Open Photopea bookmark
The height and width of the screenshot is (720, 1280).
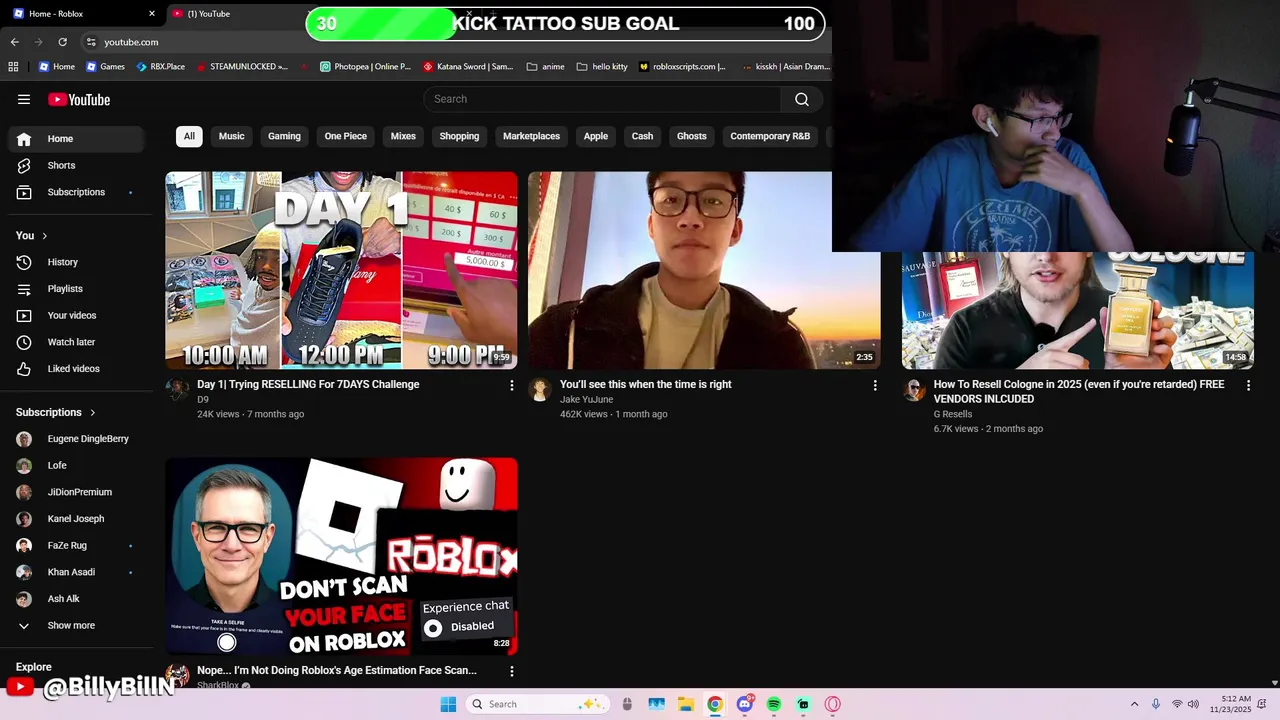366,67
